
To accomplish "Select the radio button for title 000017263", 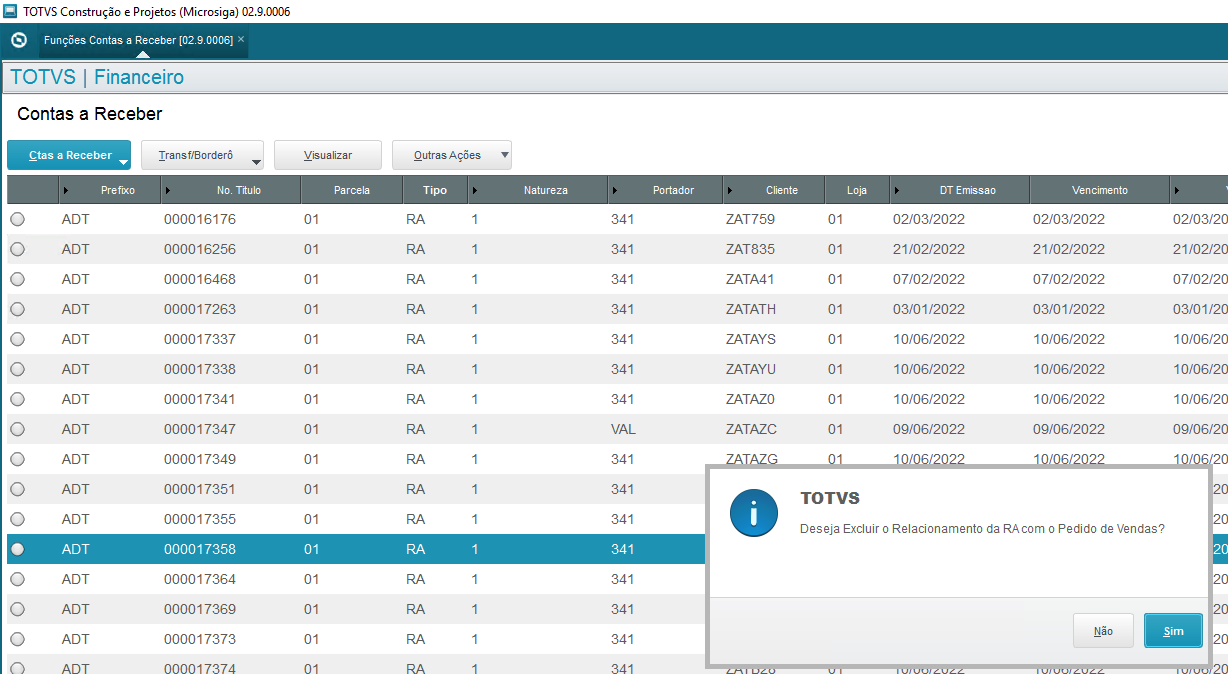I will click(x=18, y=309).
